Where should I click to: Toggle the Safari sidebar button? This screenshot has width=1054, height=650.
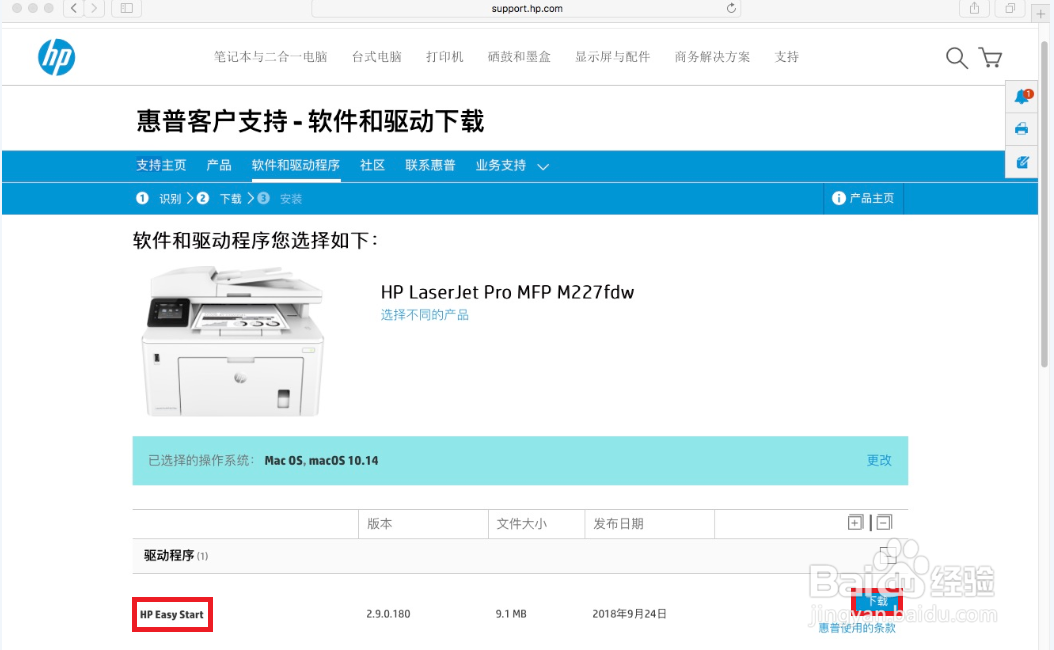pyautogui.click(x=126, y=8)
